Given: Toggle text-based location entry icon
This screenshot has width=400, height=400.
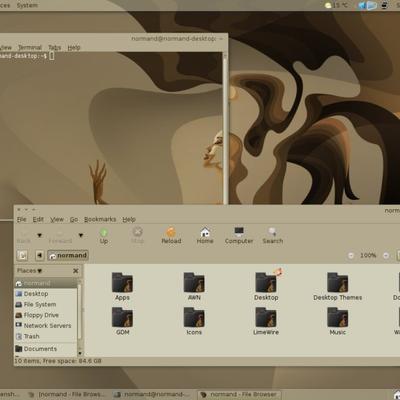Looking at the screenshot, I should click(22, 256).
